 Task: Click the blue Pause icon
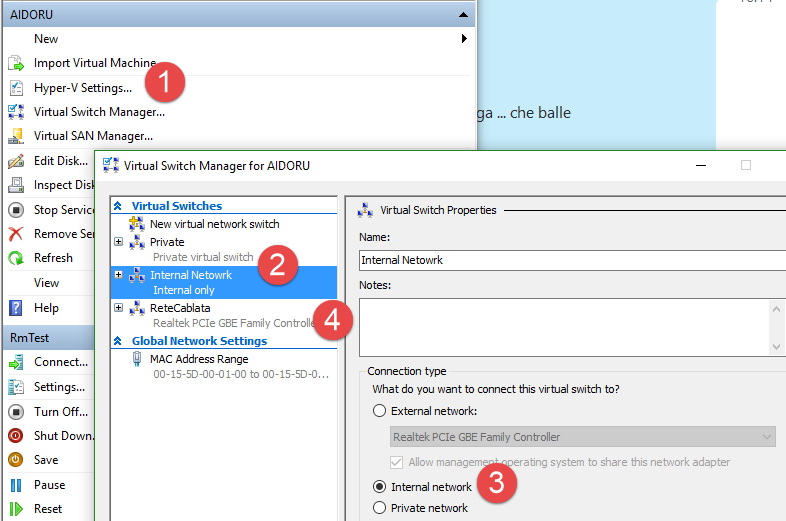point(16,485)
